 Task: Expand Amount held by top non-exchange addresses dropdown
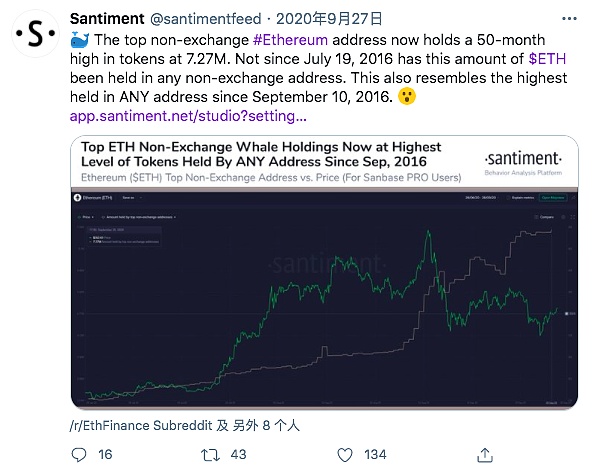tap(139, 217)
